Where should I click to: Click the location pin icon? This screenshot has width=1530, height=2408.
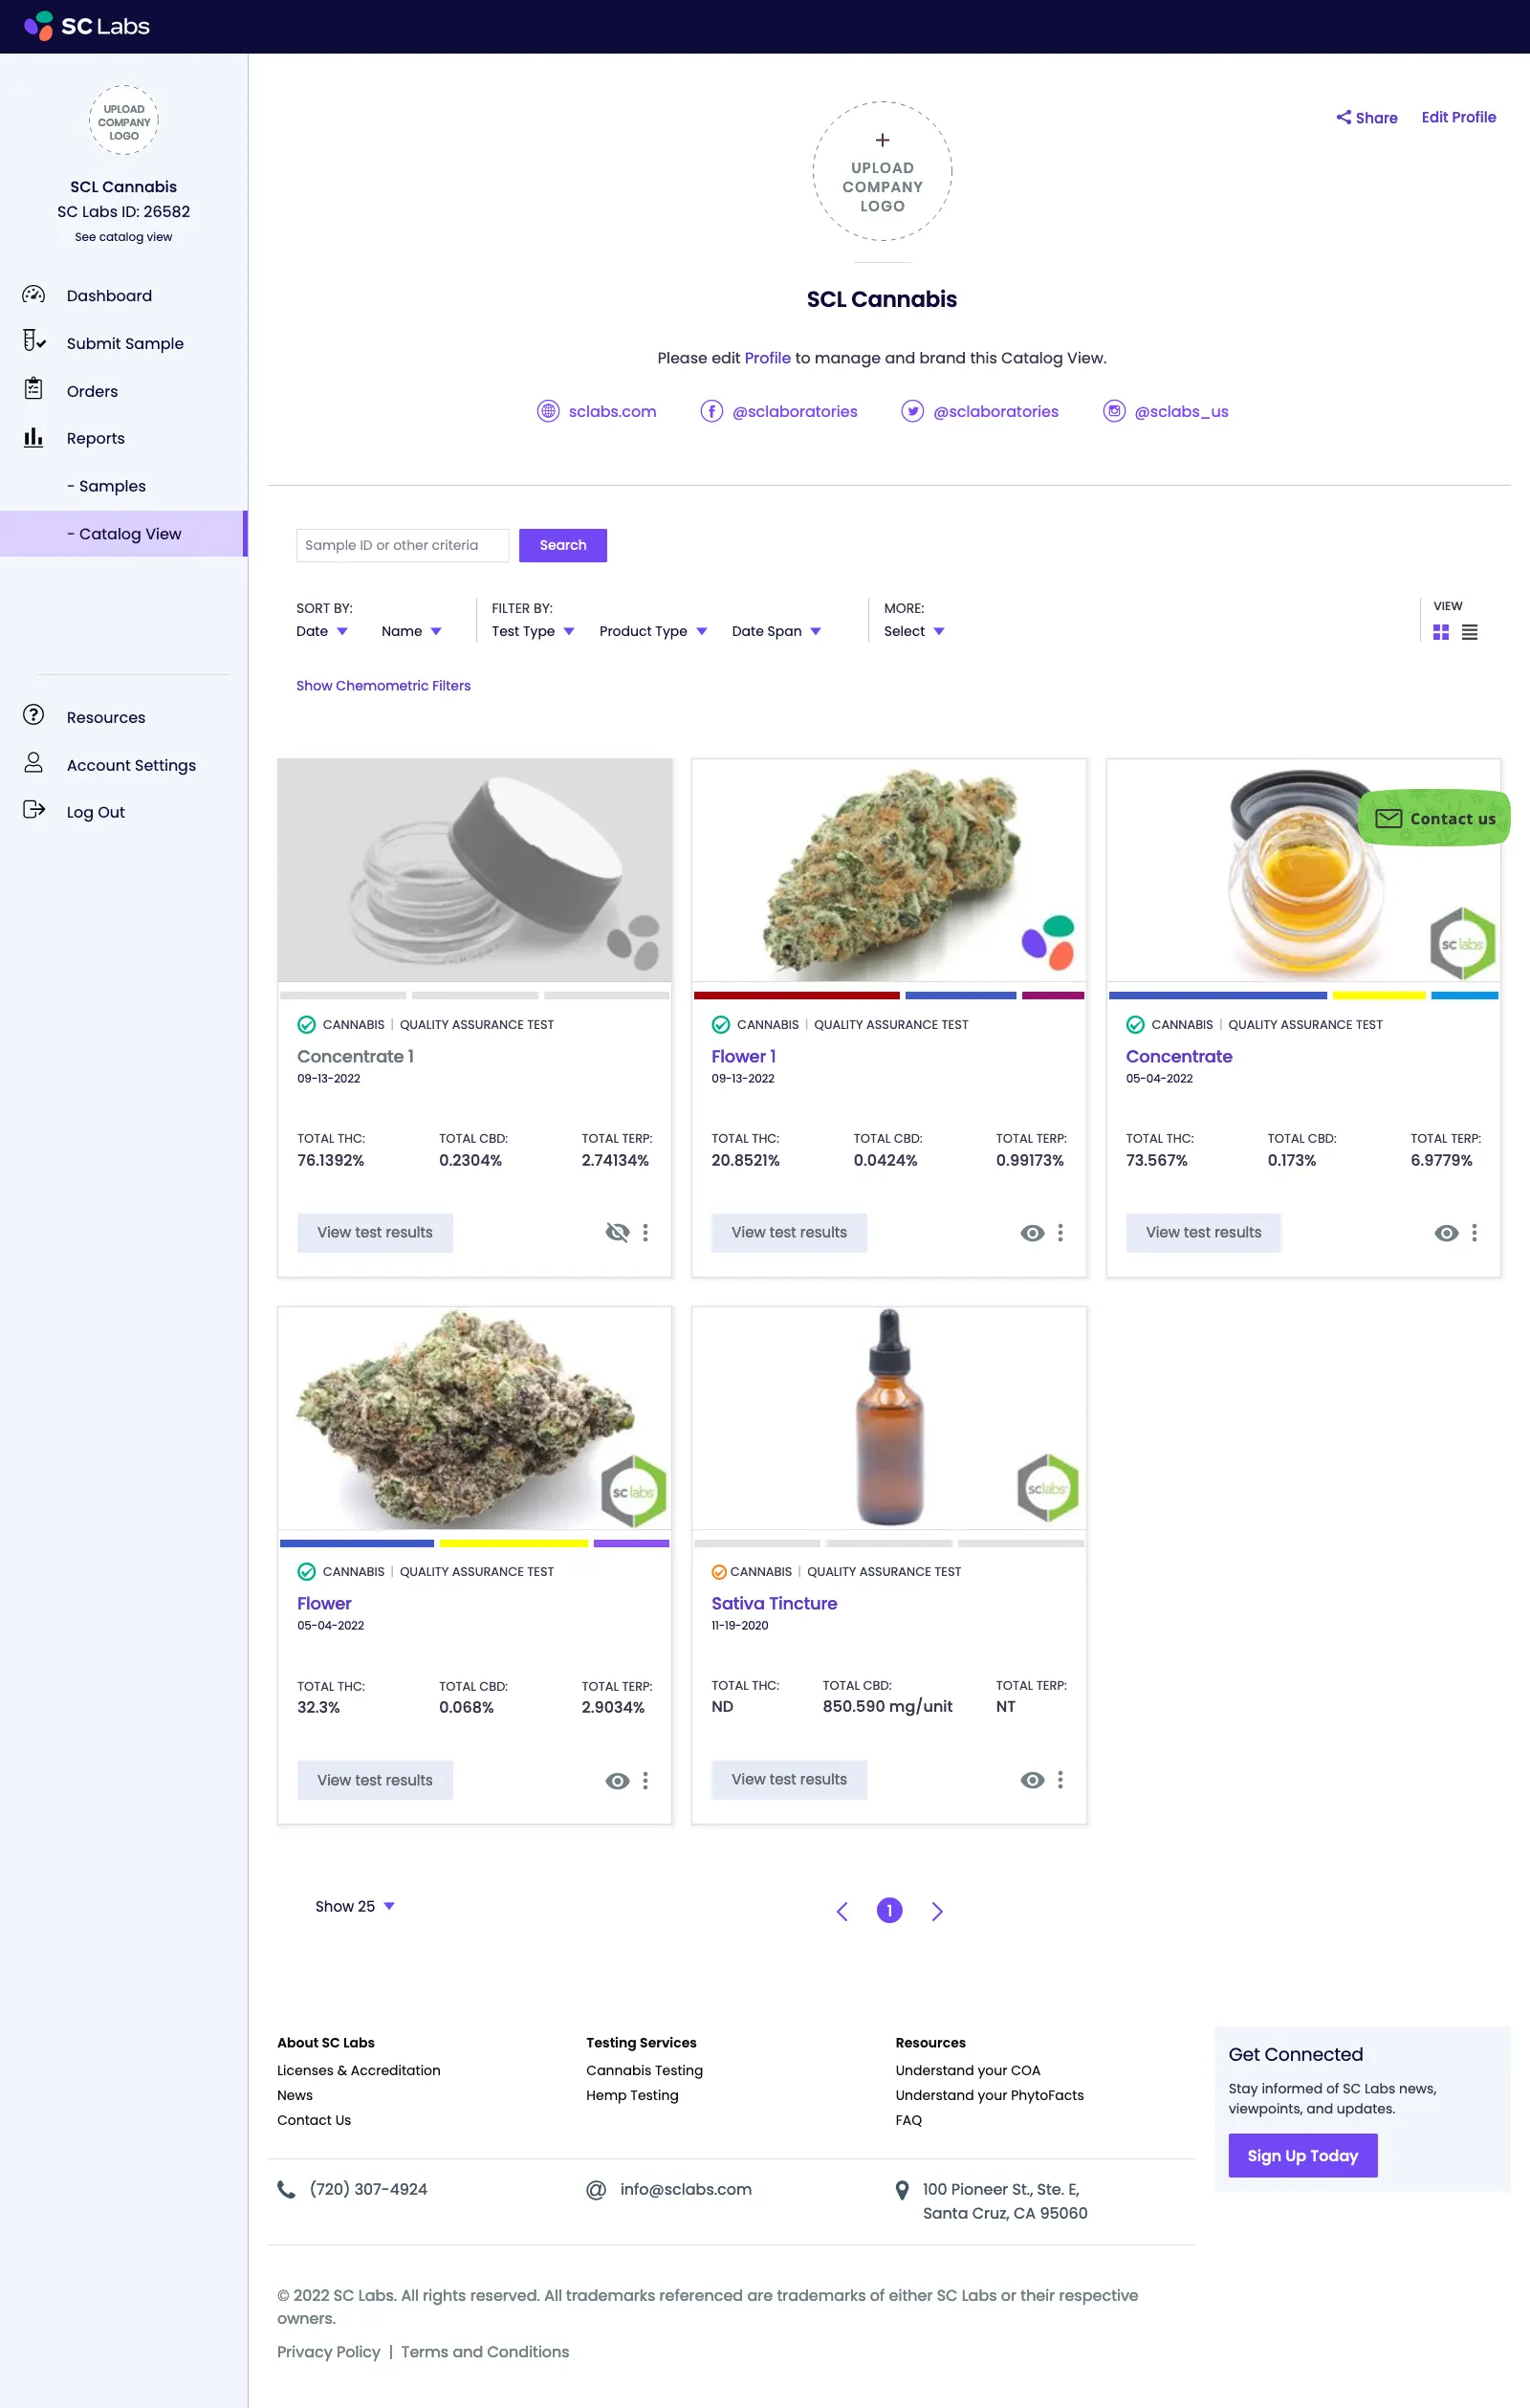click(902, 2190)
